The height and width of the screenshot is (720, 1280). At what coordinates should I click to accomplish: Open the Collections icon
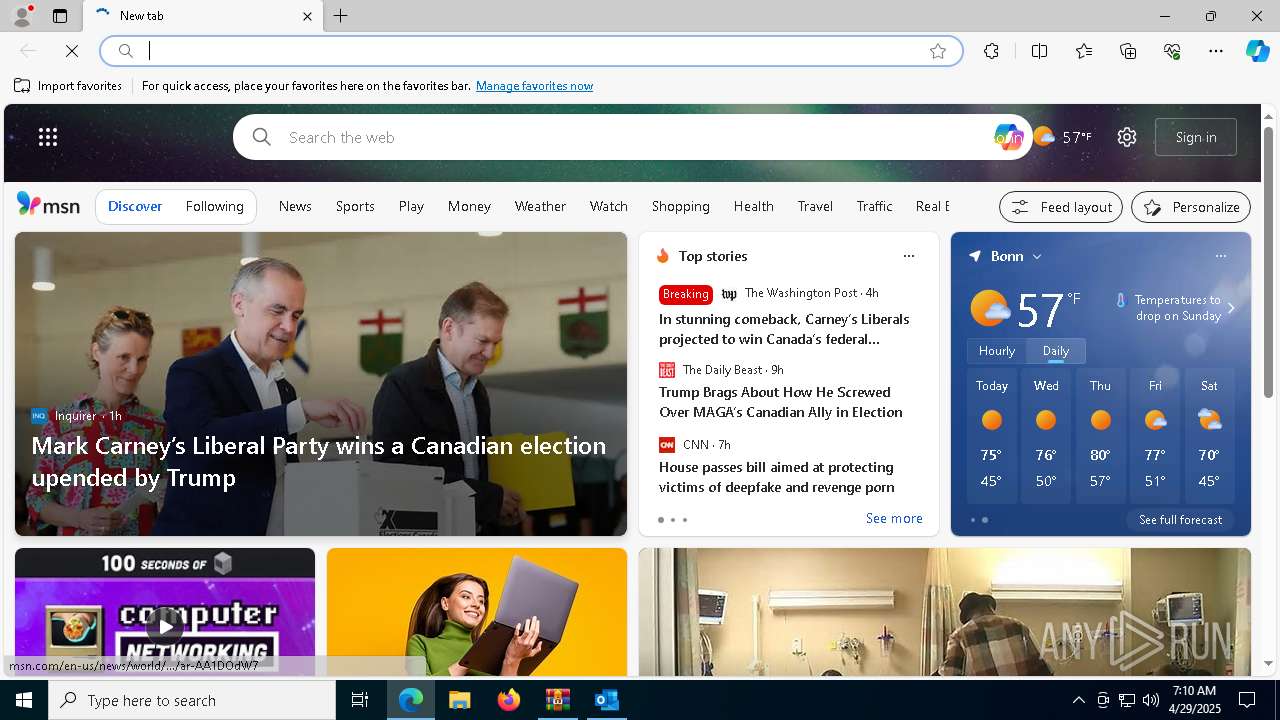1128,51
